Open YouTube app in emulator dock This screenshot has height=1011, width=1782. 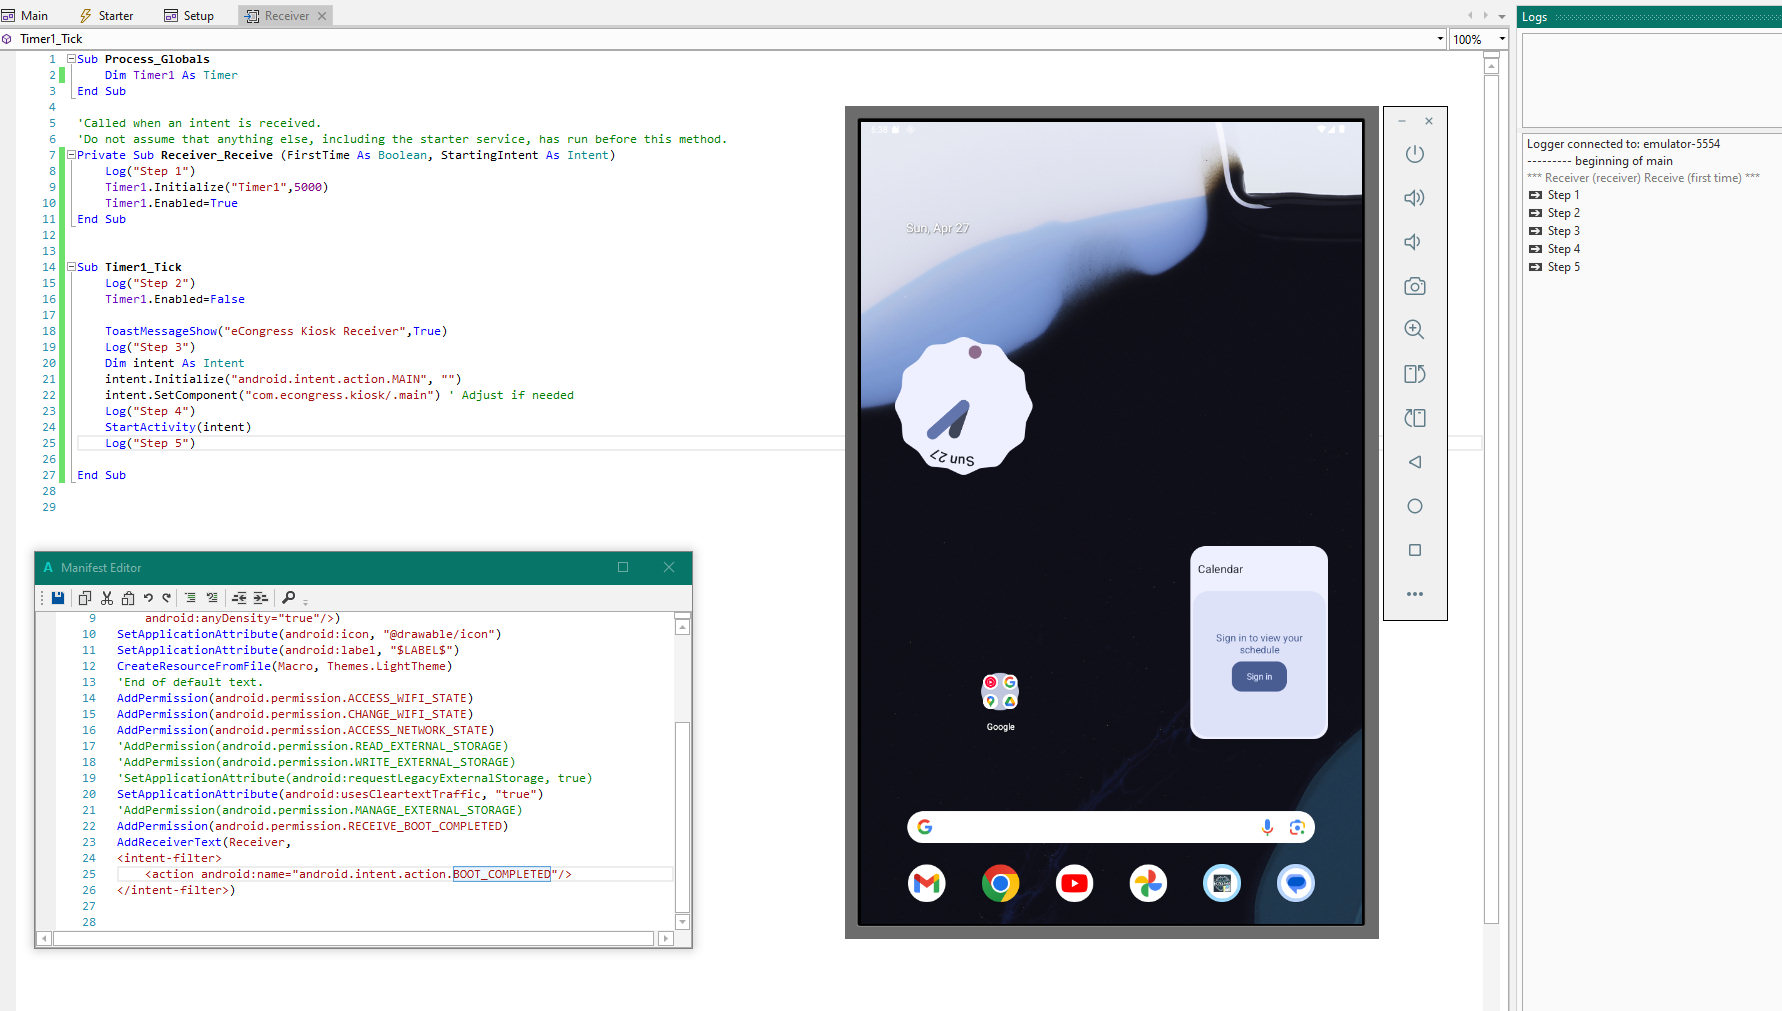(x=1074, y=883)
